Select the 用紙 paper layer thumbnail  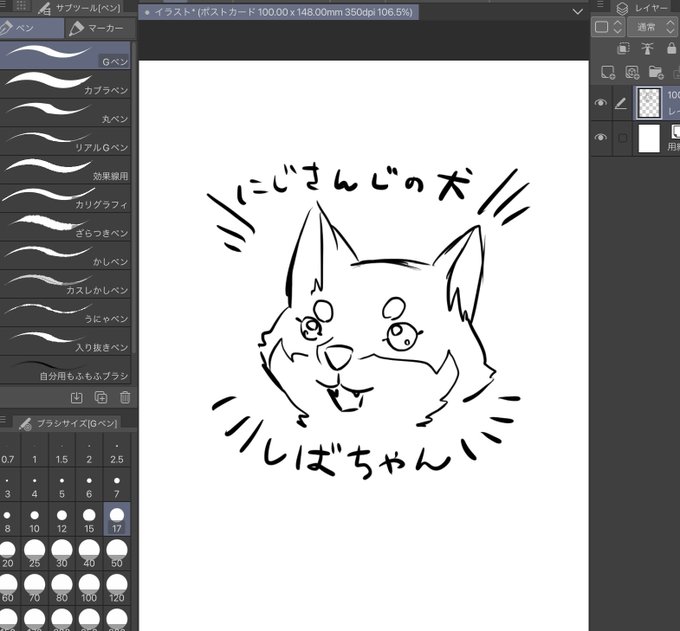(x=649, y=138)
